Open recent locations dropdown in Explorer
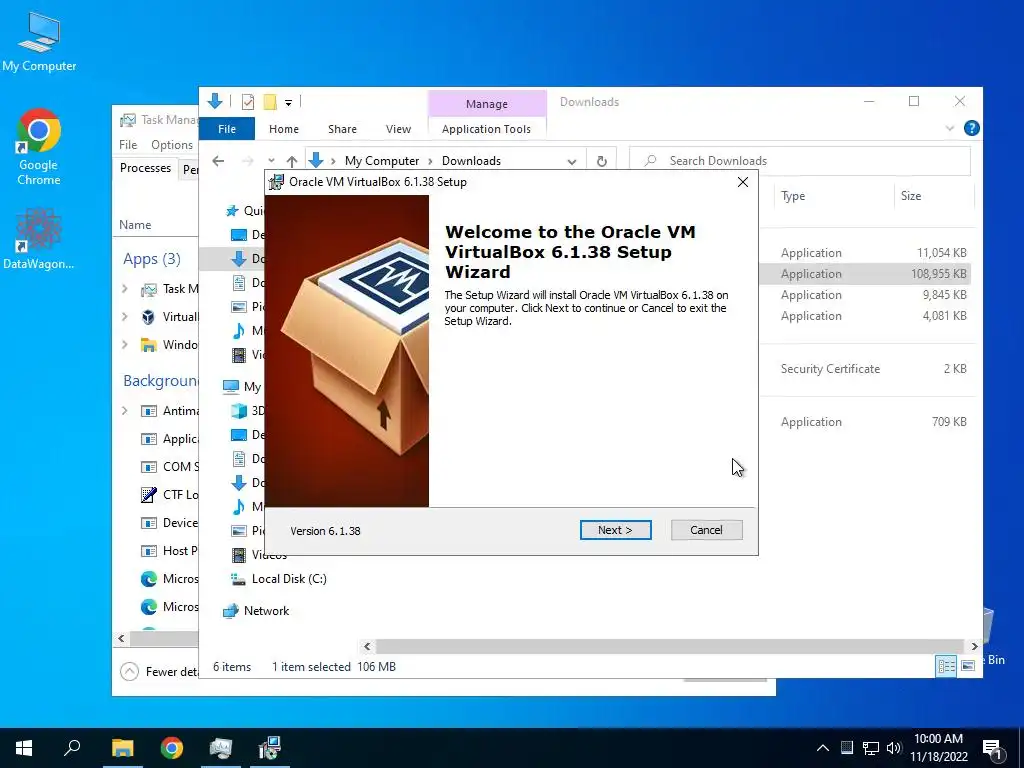Viewport: 1024px width, 768px height. coord(271,161)
